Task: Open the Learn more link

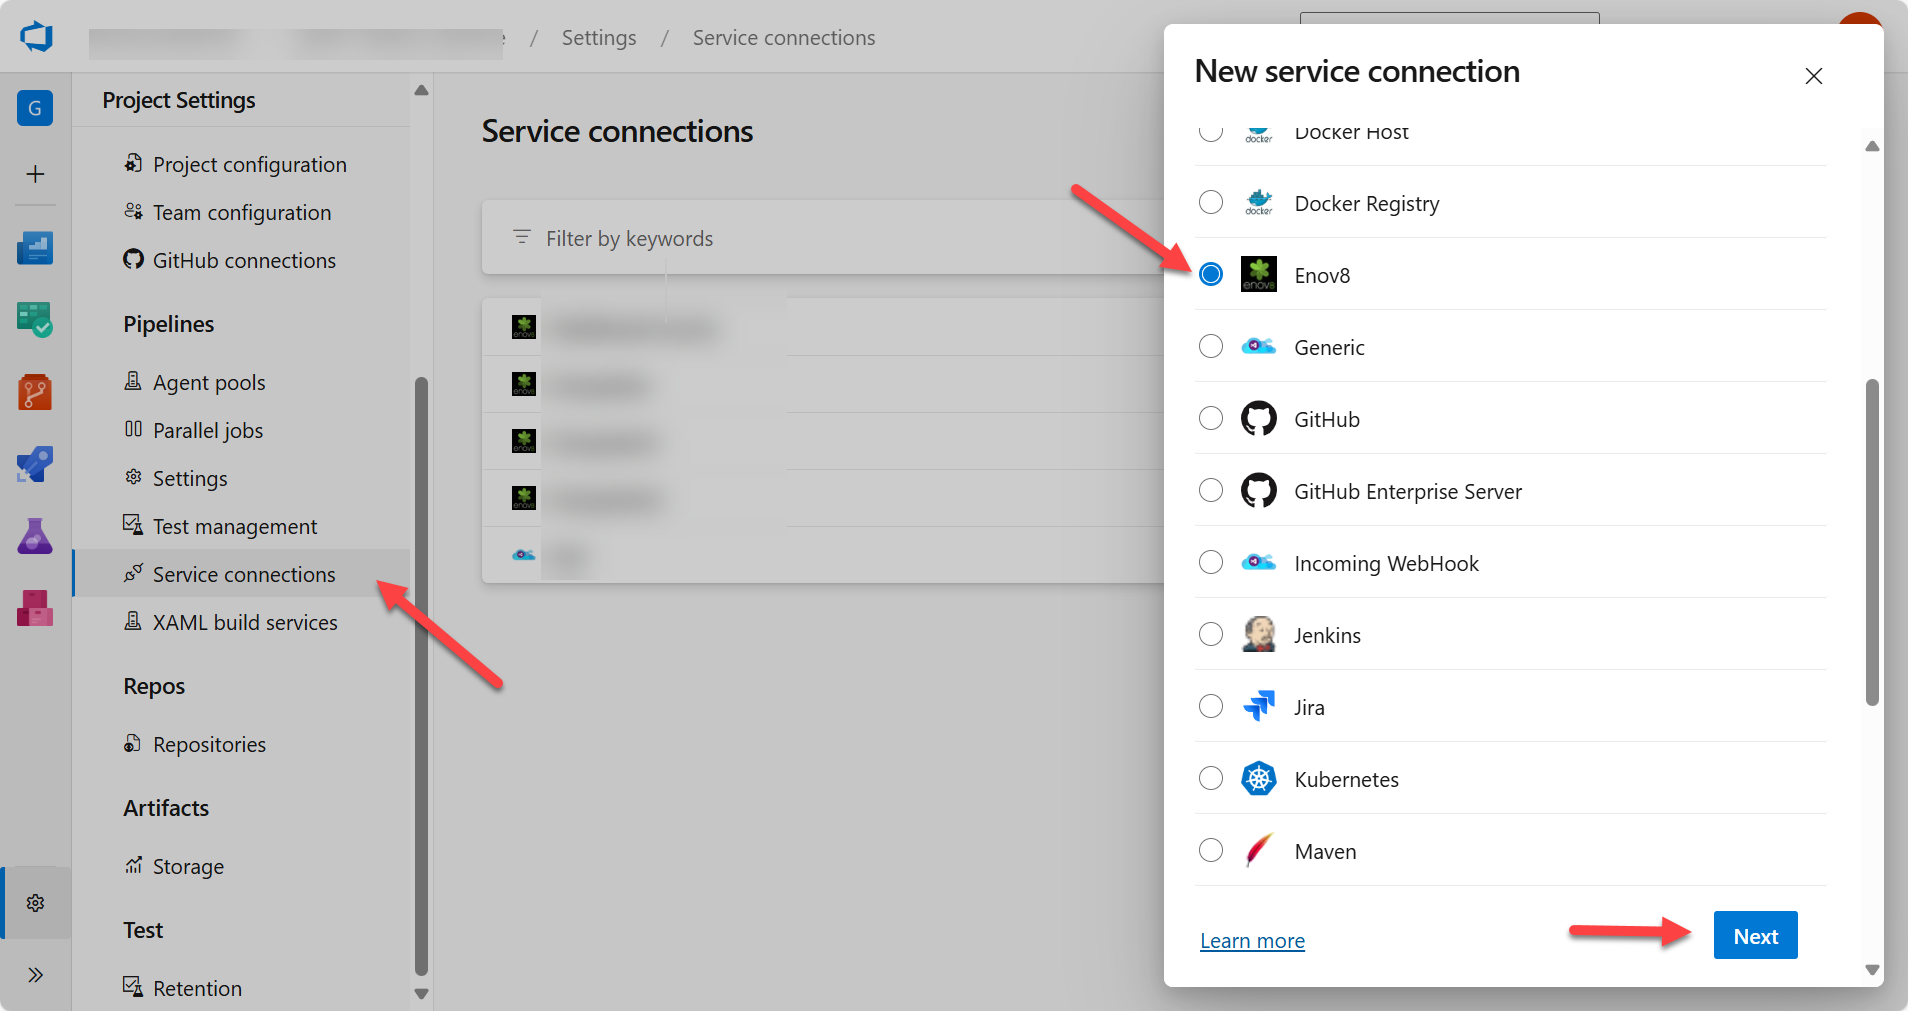Action: point(1252,941)
